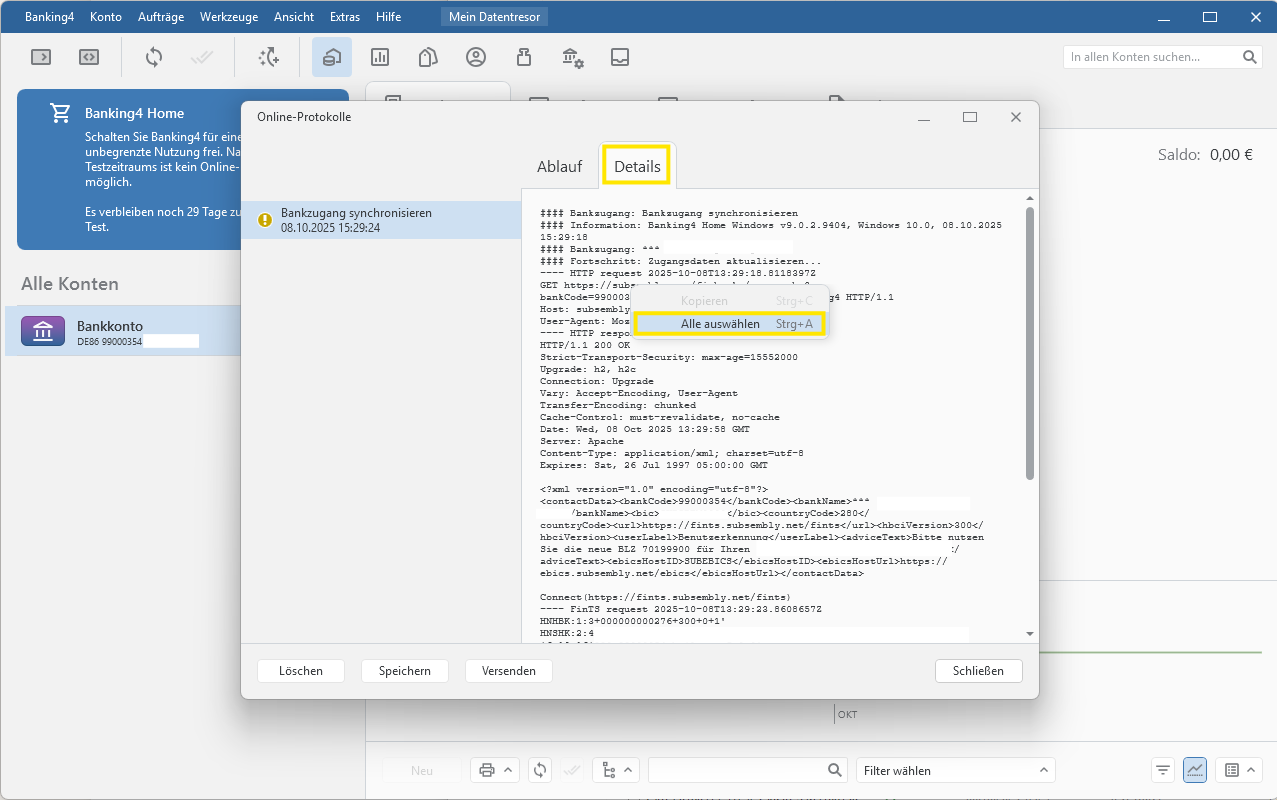Select the 'Bankzugang synchronisieren' protocol entry
This screenshot has height=800, width=1277.
tap(381, 220)
